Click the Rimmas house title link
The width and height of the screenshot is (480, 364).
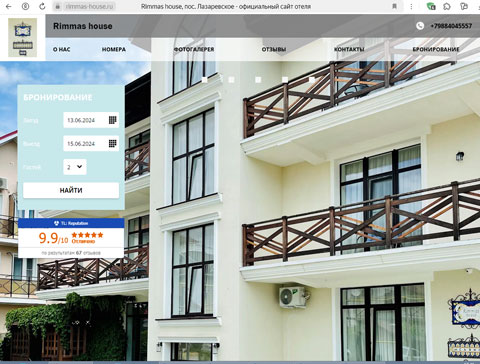(x=83, y=26)
